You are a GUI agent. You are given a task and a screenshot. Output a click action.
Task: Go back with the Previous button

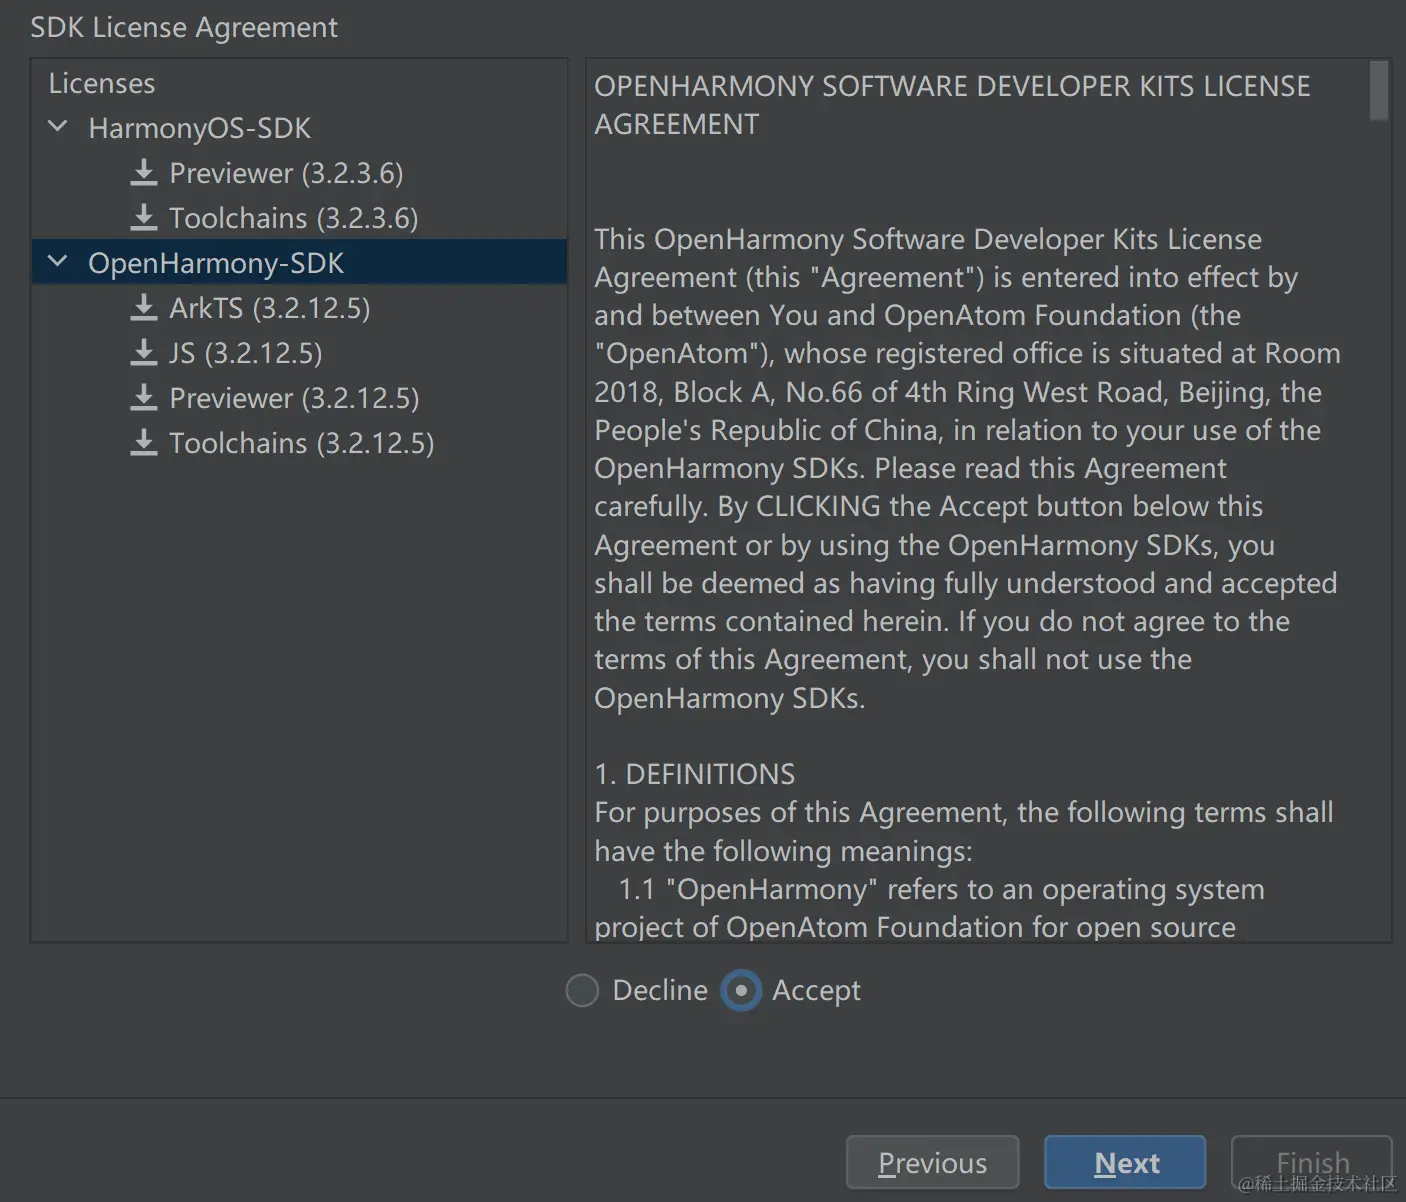[932, 1163]
